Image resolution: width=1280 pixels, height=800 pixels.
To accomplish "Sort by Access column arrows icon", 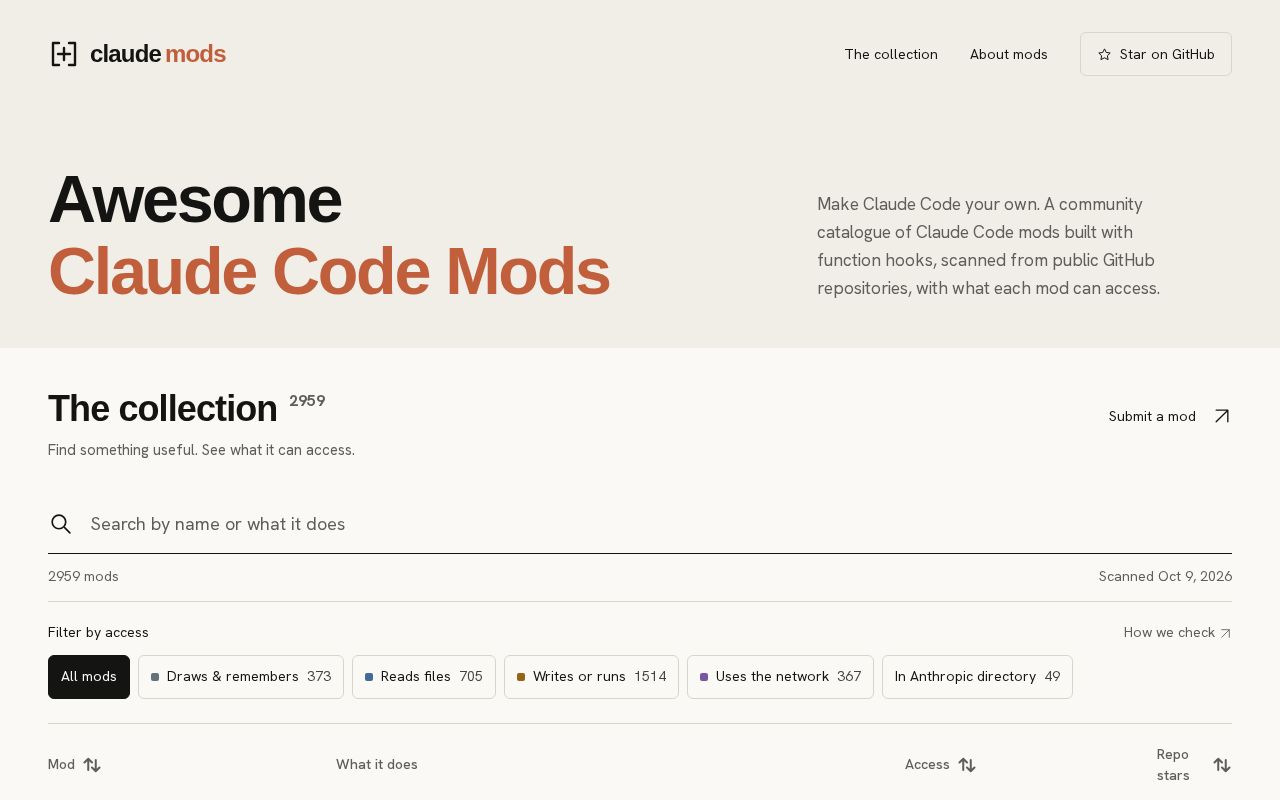I will (967, 765).
